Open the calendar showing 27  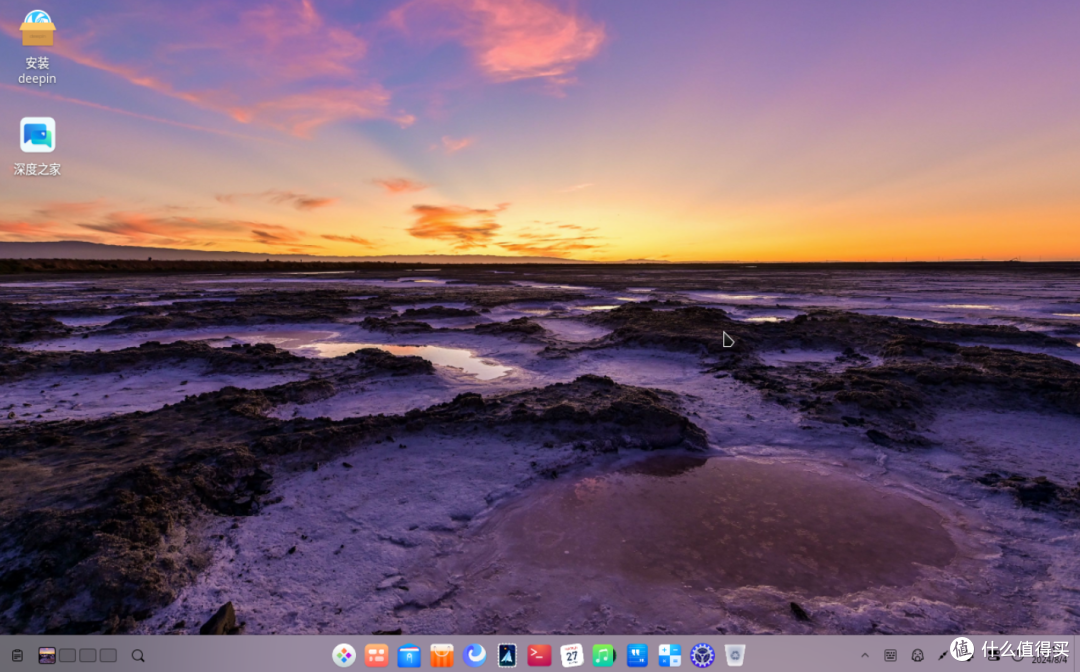pyautogui.click(x=572, y=655)
